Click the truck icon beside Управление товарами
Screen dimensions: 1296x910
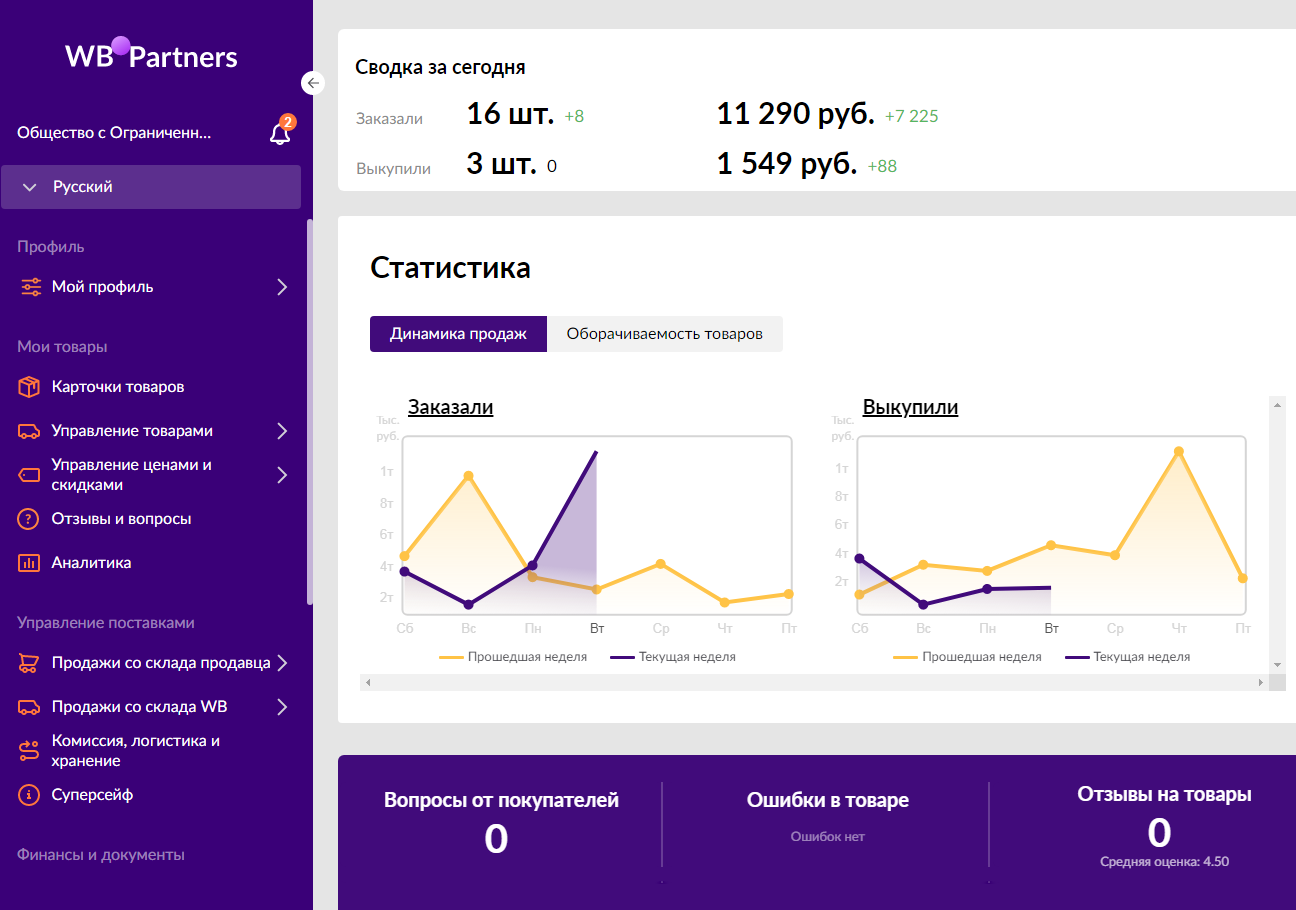30,431
